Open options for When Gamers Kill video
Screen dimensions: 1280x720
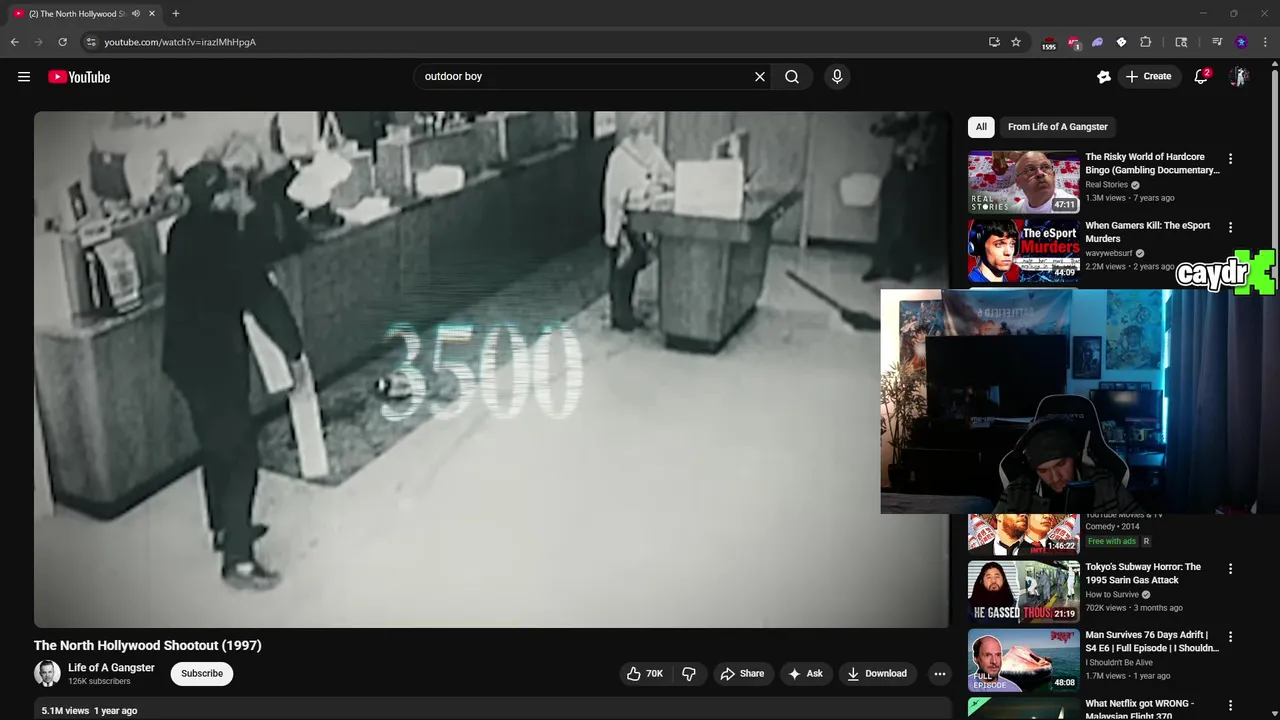tap(1230, 228)
